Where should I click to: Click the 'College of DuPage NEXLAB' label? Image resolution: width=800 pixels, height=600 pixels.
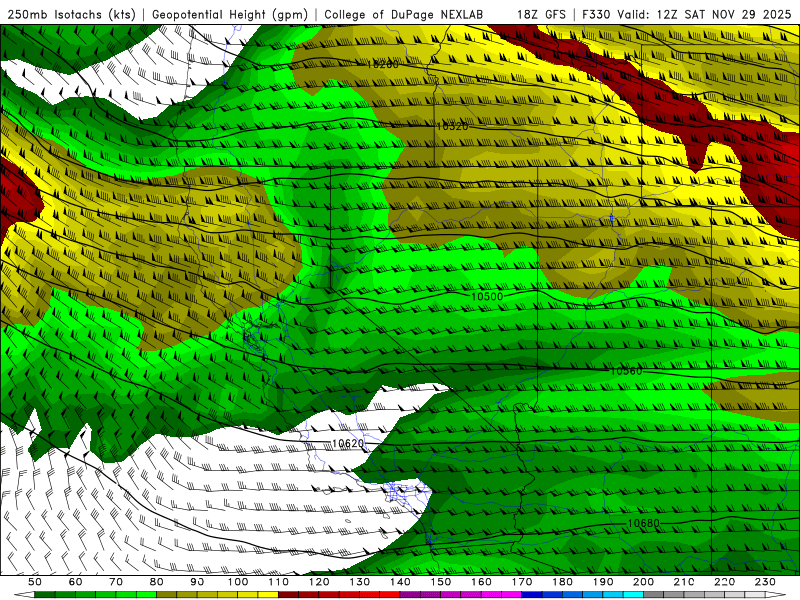[x=404, y=14]
